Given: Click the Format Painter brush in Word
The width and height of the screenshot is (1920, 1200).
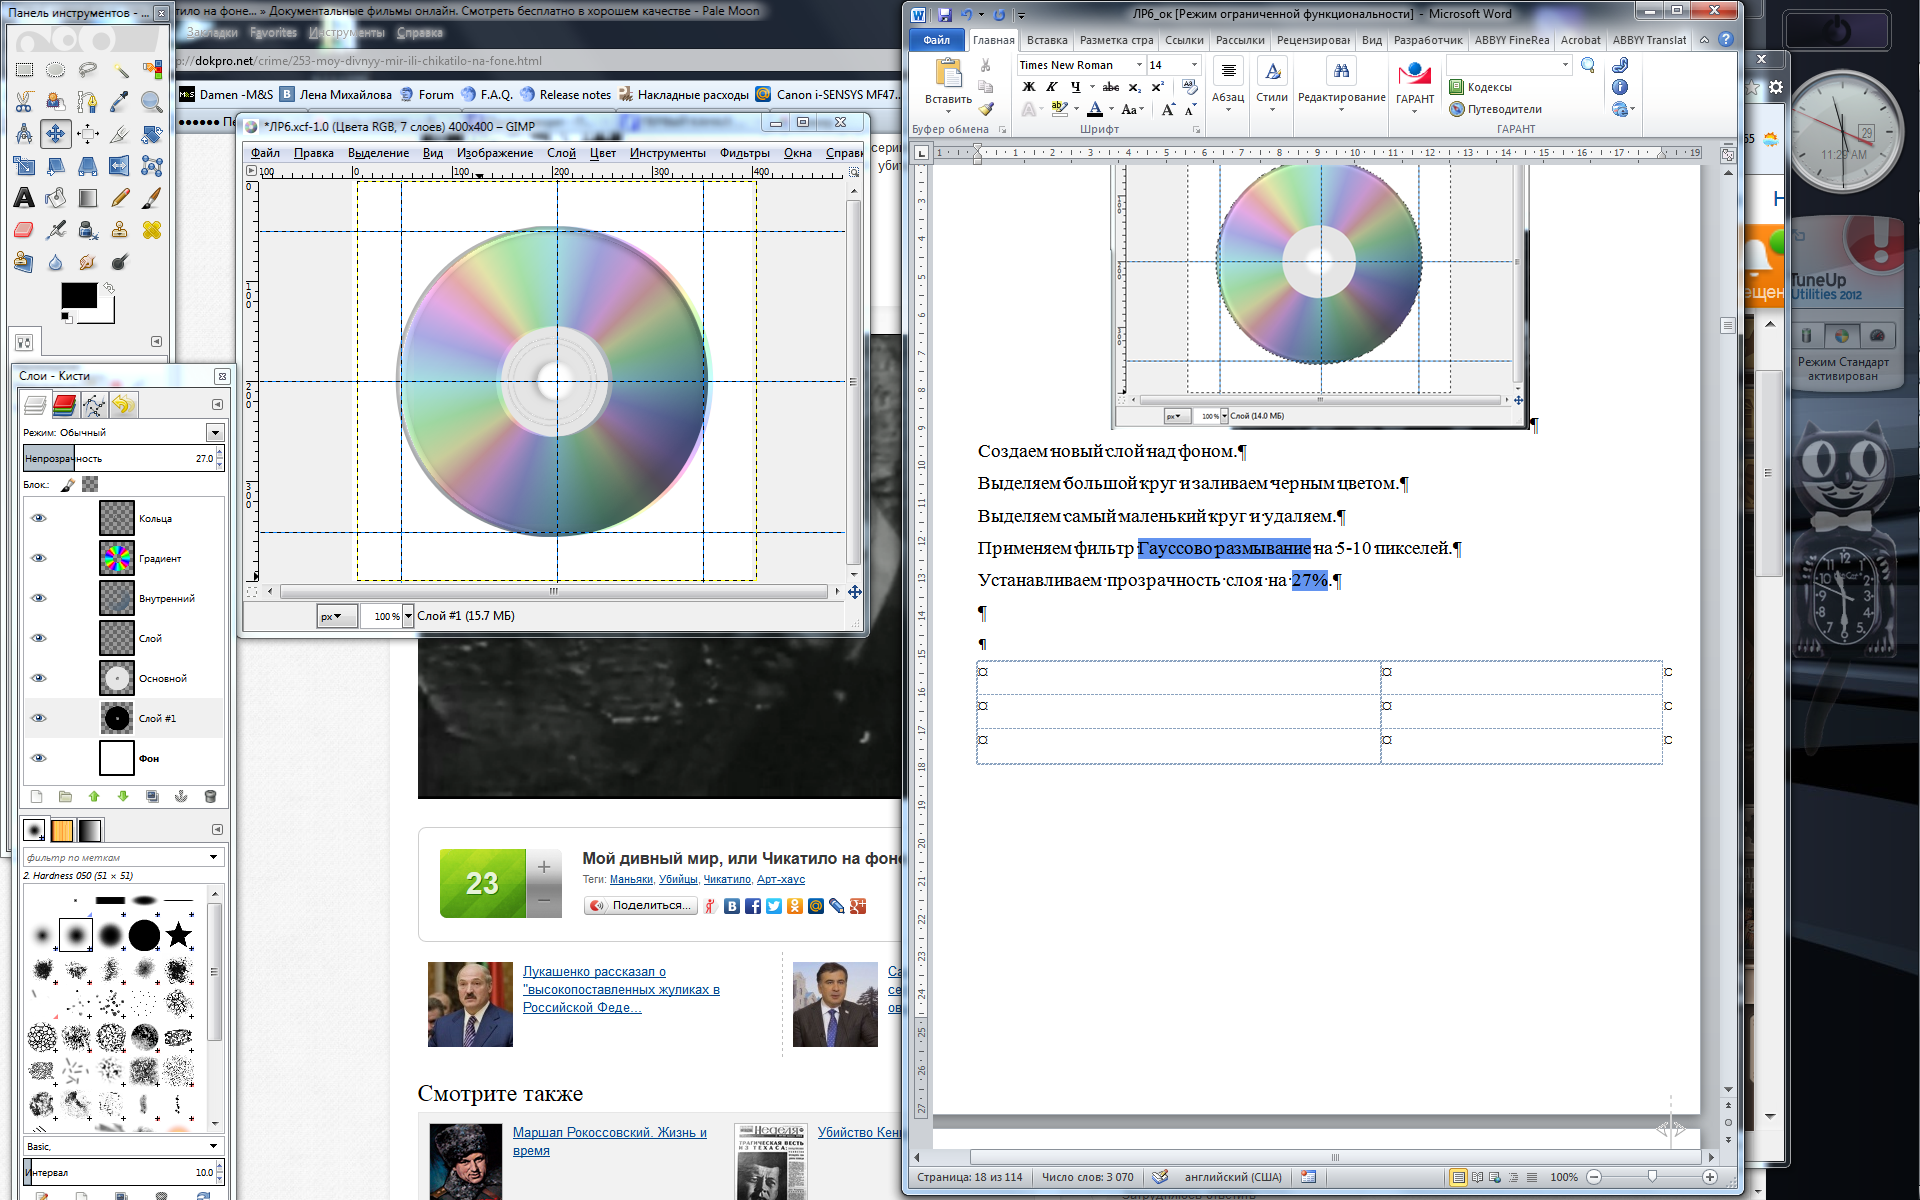Looking at the screenshot, I should point(986,109).
